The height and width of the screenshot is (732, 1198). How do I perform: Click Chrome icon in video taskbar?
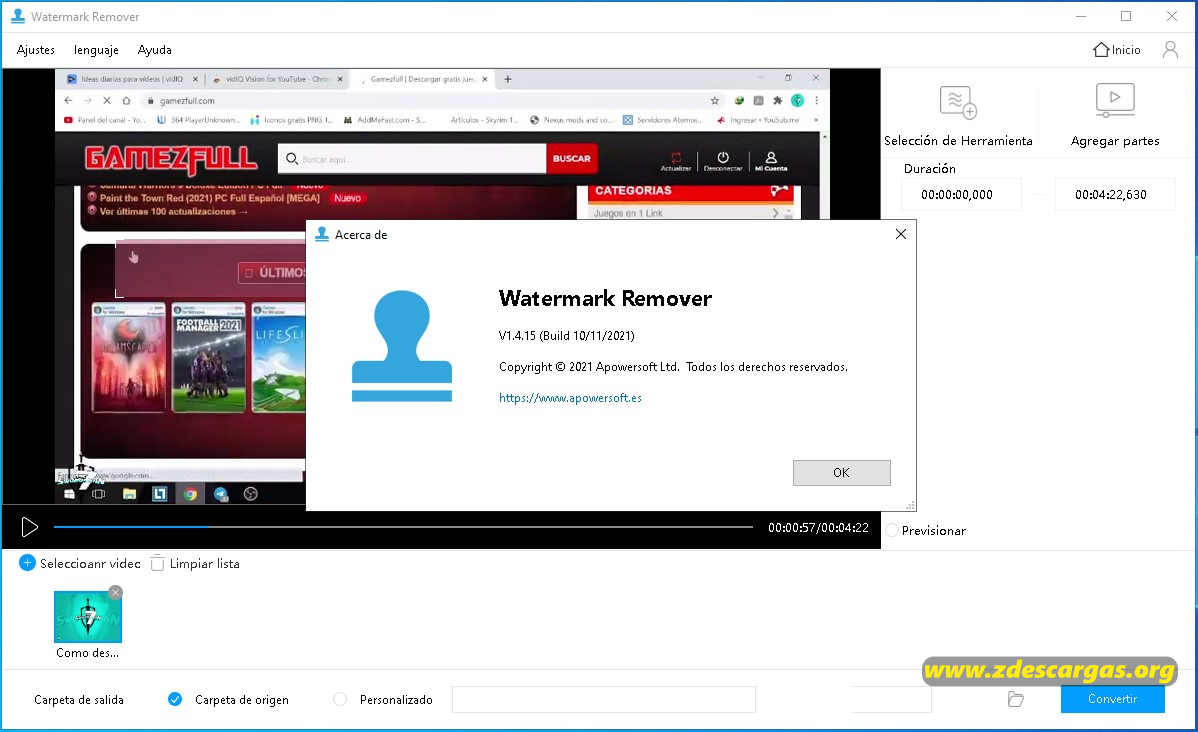click(190, 494)
